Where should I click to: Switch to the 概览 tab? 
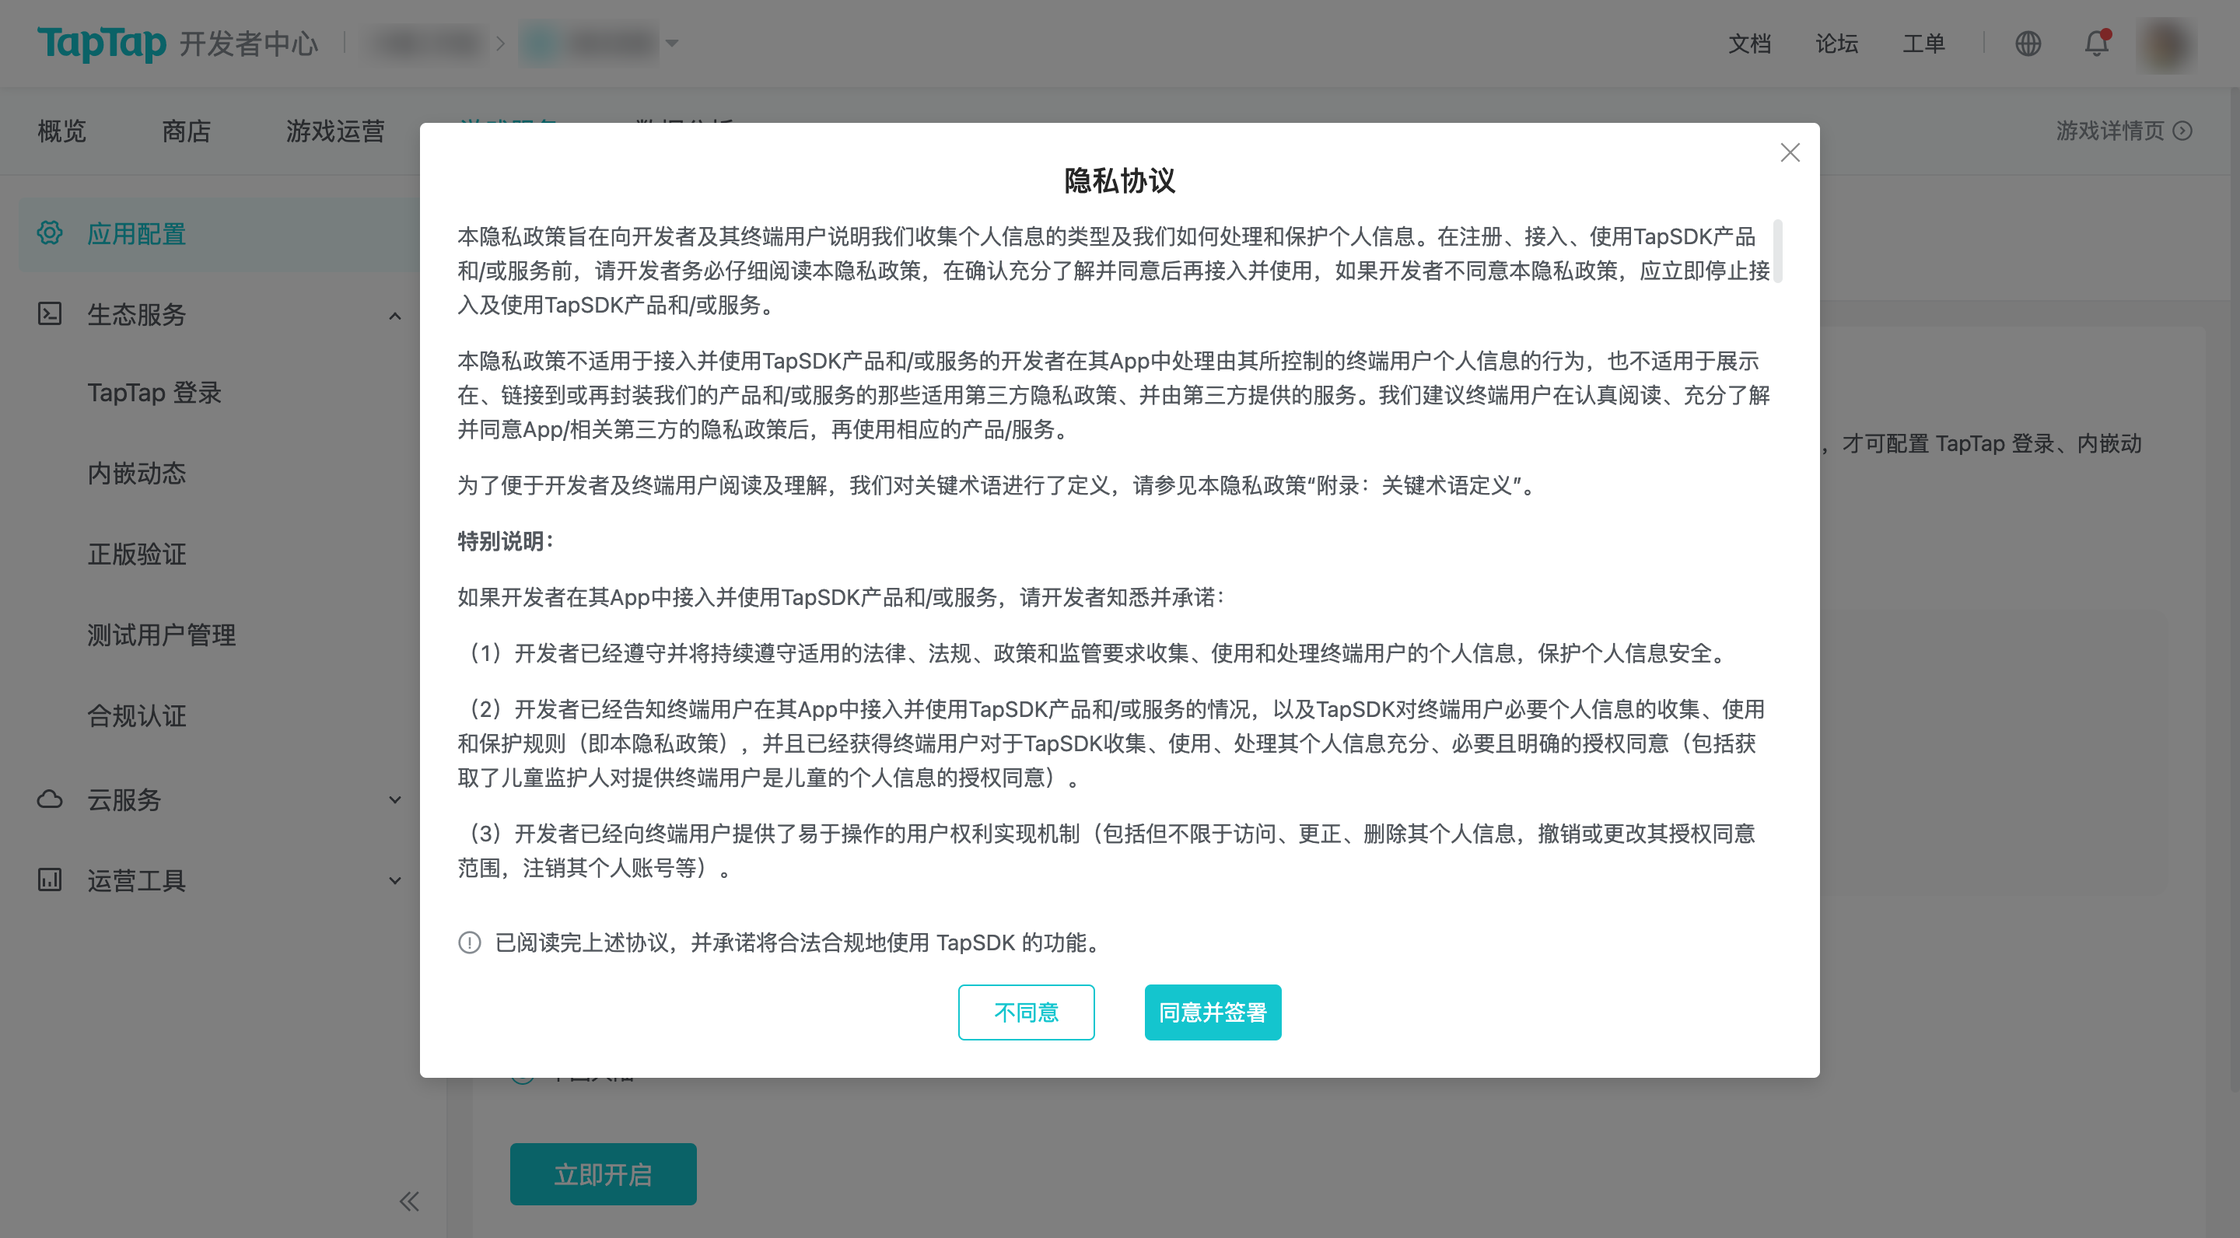click(62, 131)
